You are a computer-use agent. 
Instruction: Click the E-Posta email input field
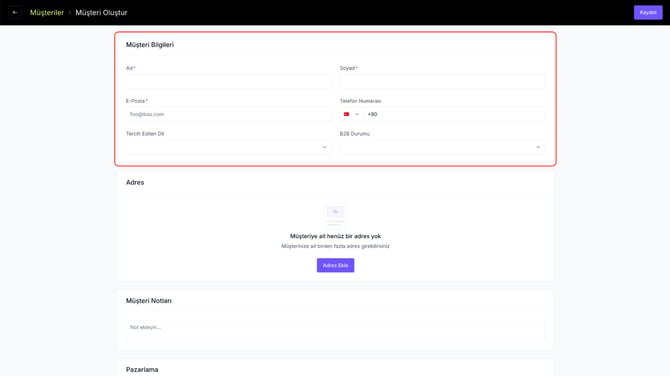(228, 114)
